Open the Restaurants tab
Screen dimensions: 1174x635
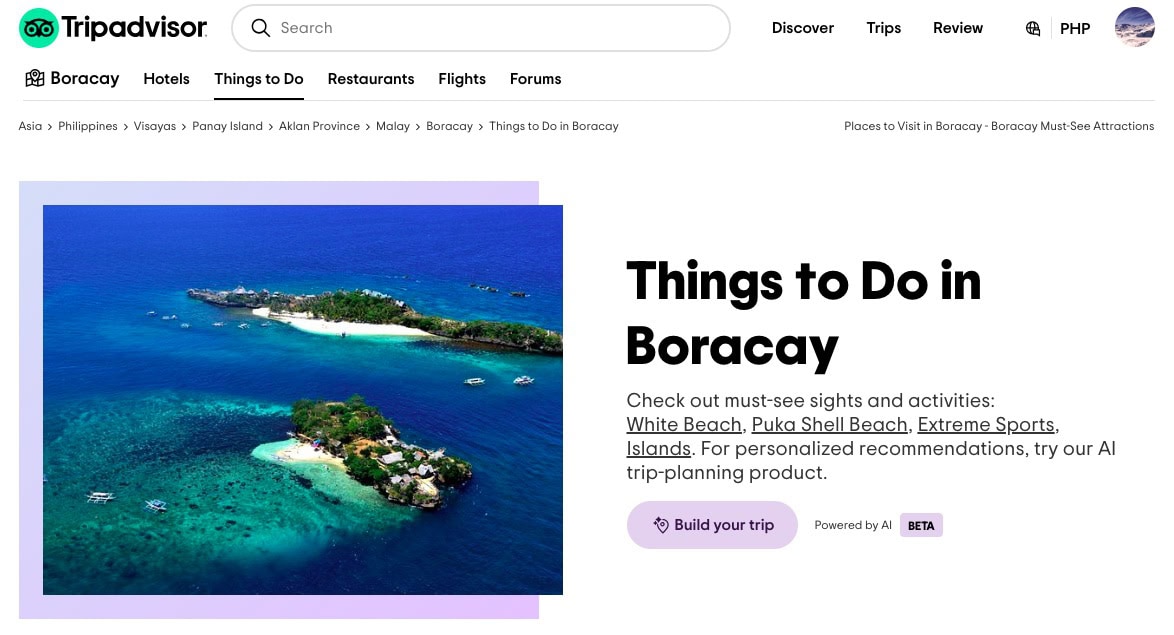[371, 79]
